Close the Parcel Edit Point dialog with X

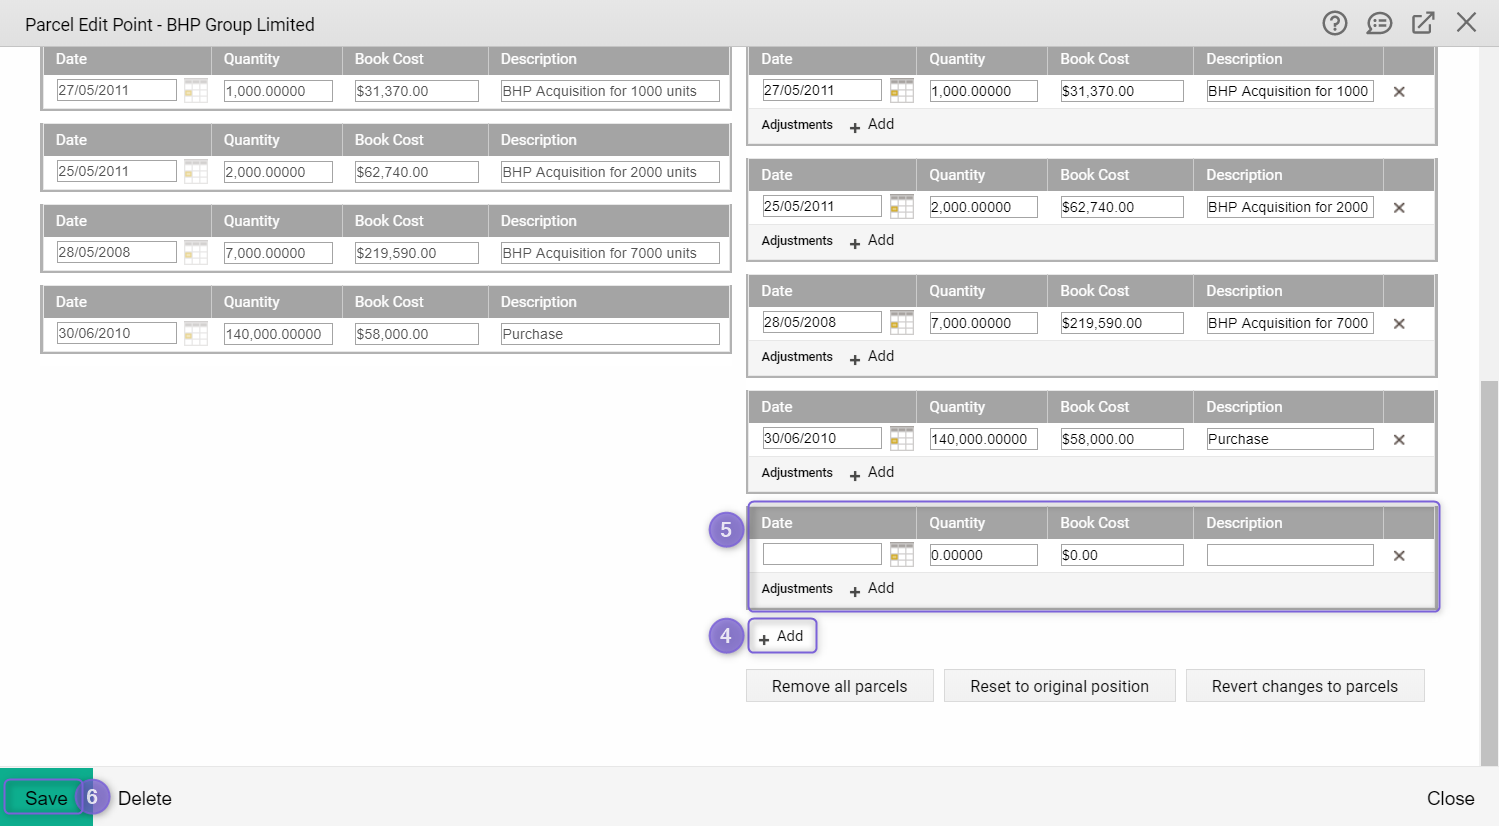[1466, 22]
